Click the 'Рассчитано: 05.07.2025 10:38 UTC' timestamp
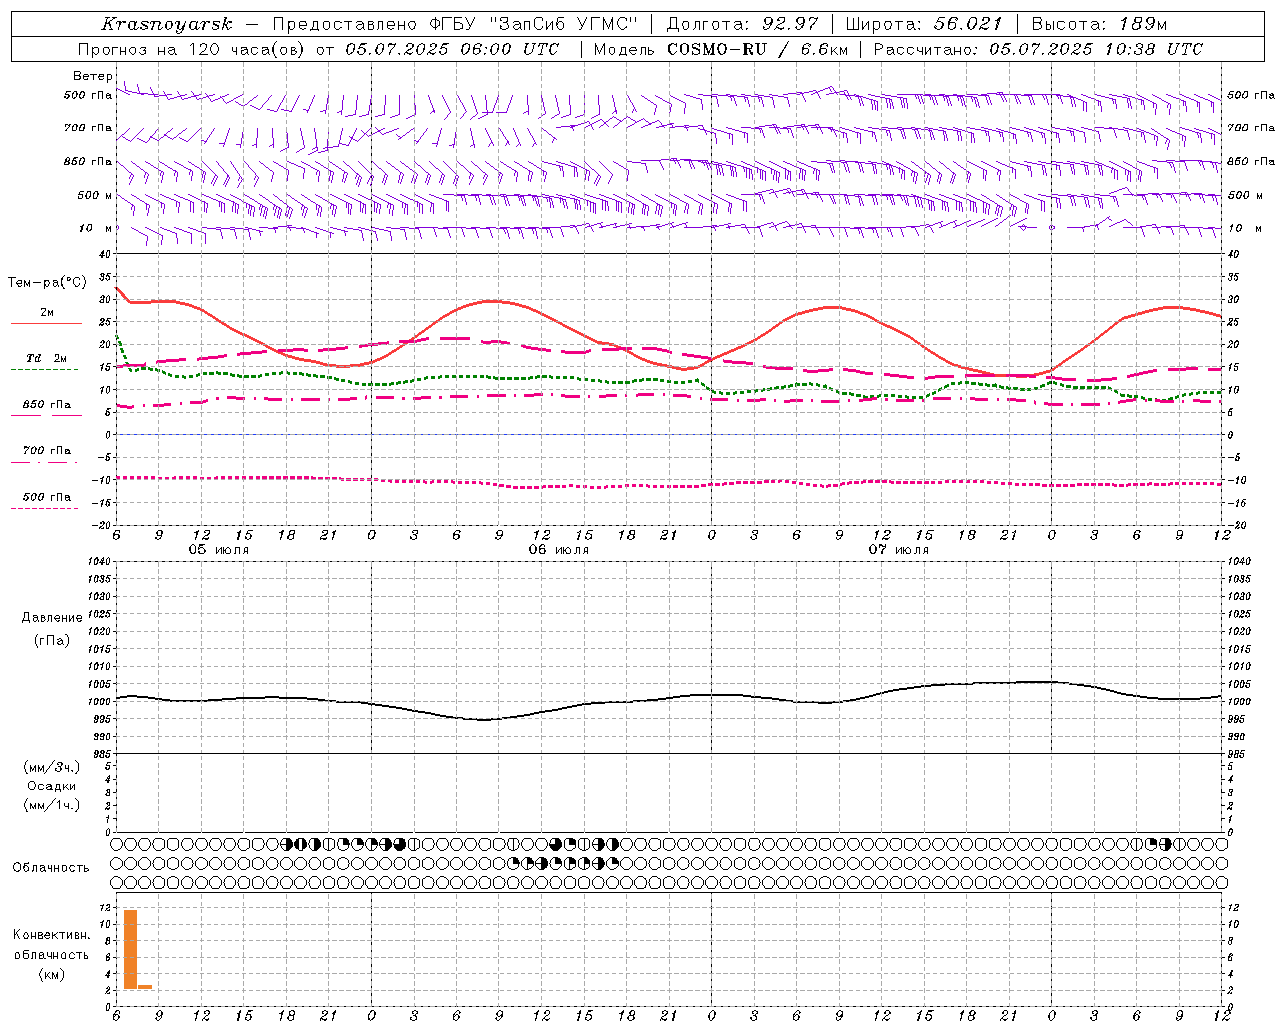Screen dimensions: 1280x1024 click(x=1038, y=49)
